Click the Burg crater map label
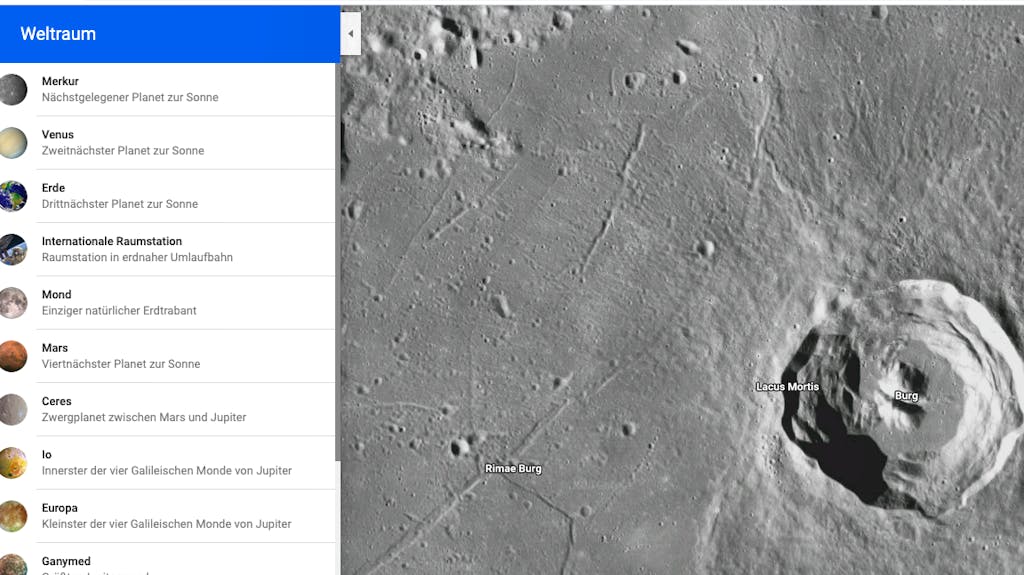The width and height of the screenshot is (1024, 575). point(906,396)
